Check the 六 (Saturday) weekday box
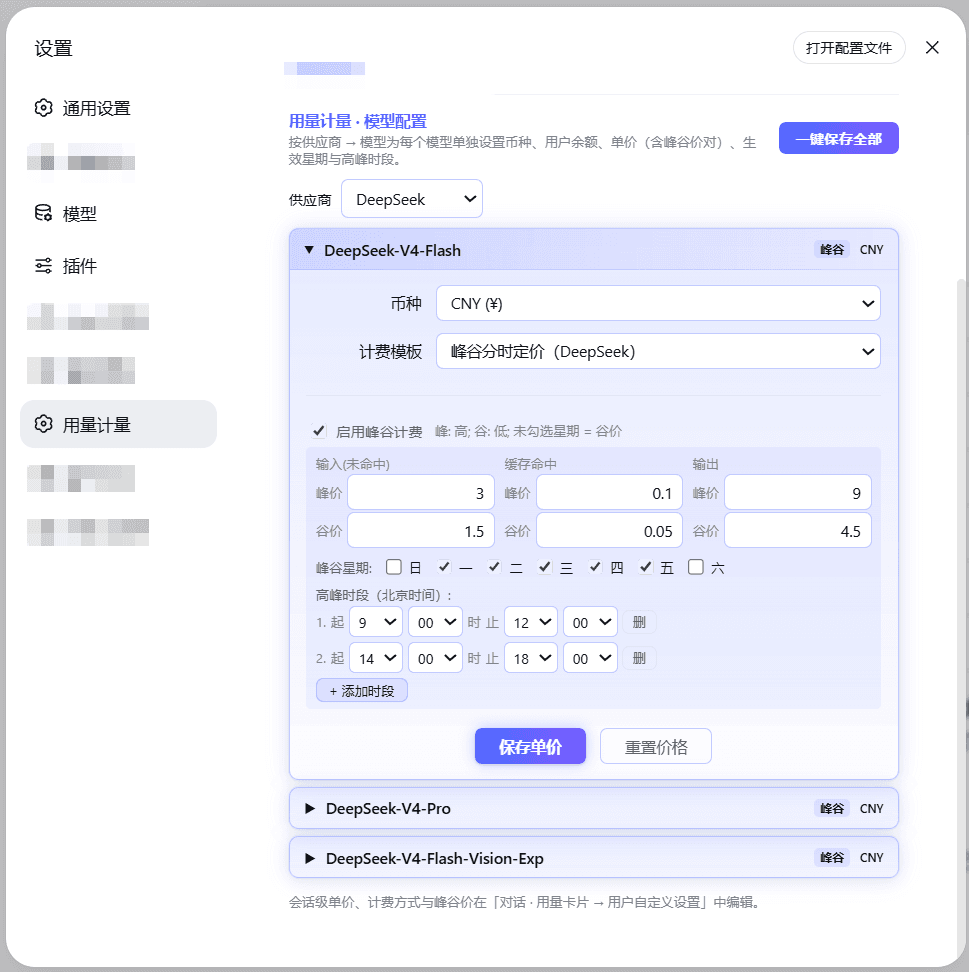The width and height of the screenshot is (969, 972). point(696,567)
